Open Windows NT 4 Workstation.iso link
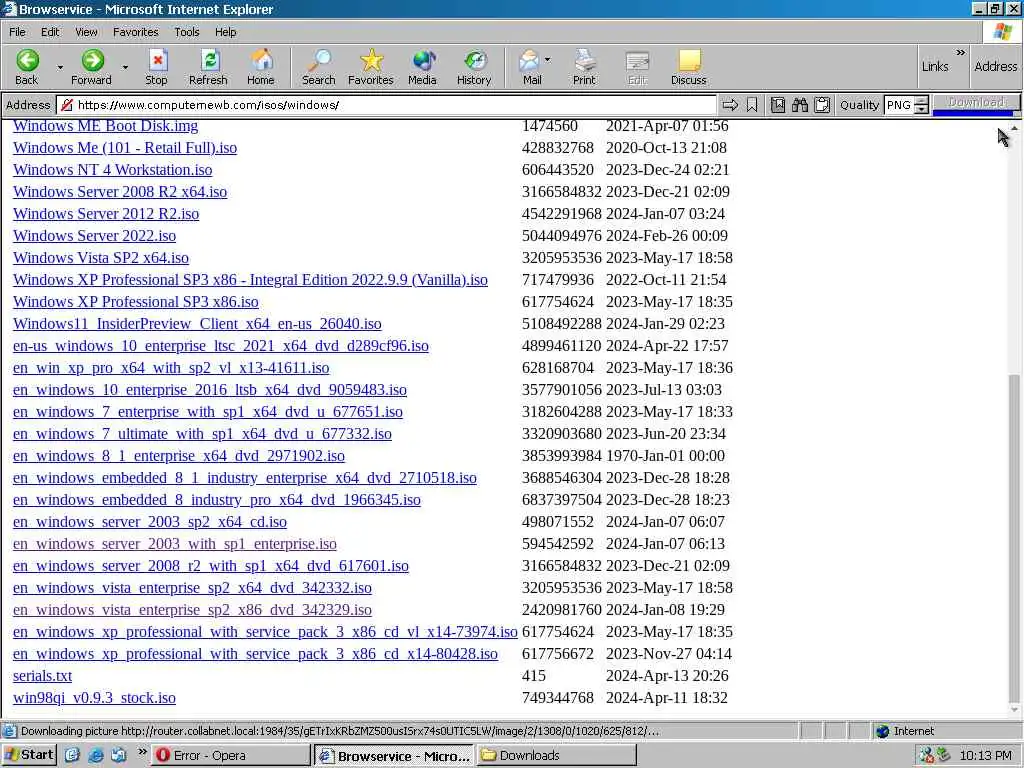 tap(112, 170)
